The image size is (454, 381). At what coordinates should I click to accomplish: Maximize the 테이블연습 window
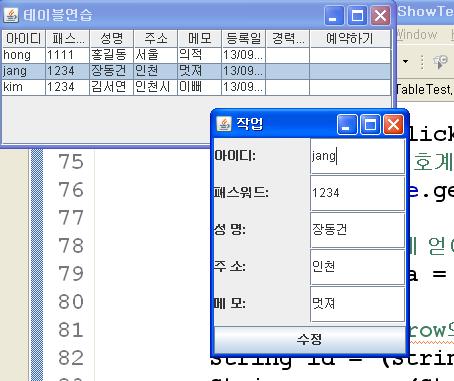pos(357,15)
